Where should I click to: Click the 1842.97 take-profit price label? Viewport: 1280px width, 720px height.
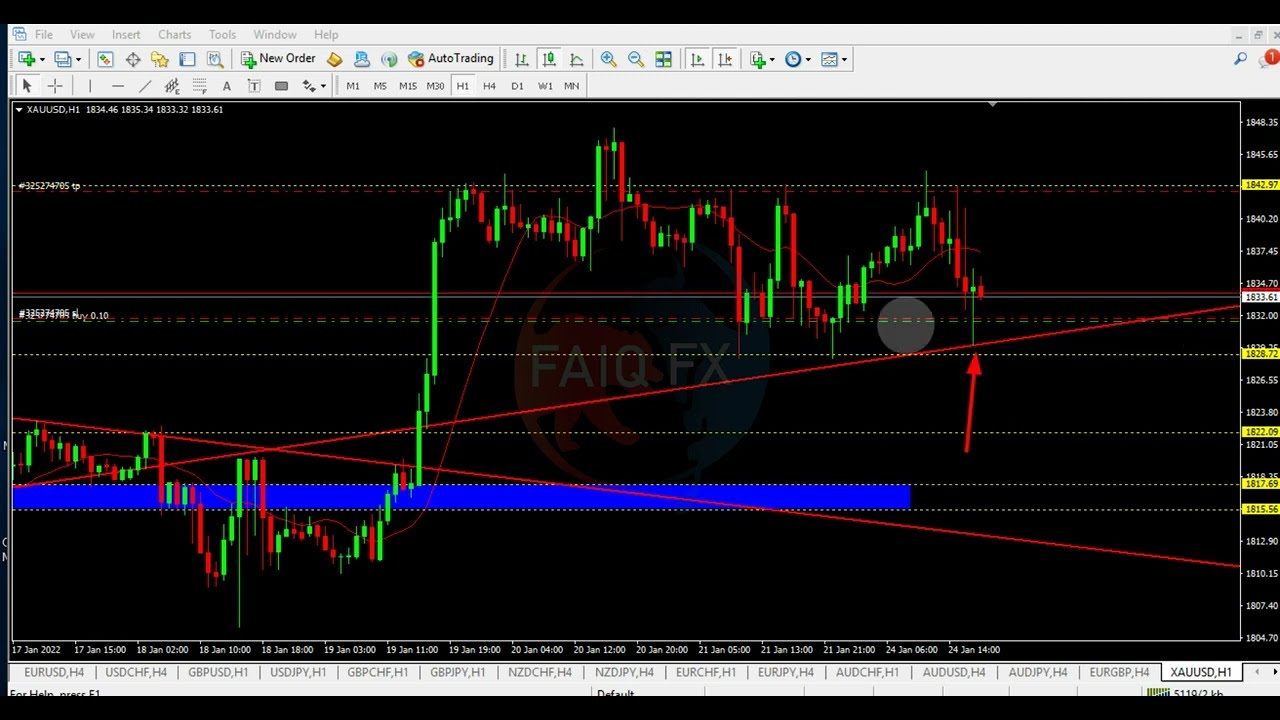(1260, 185)
